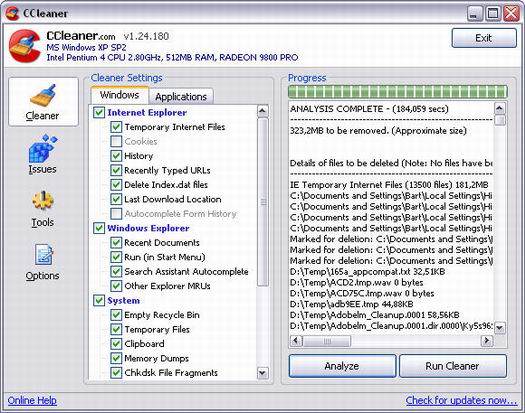525x413 pixels.
Task: Open the Issues section blue cubes icon
Action: pyautogui.click(x=43, y=148)
